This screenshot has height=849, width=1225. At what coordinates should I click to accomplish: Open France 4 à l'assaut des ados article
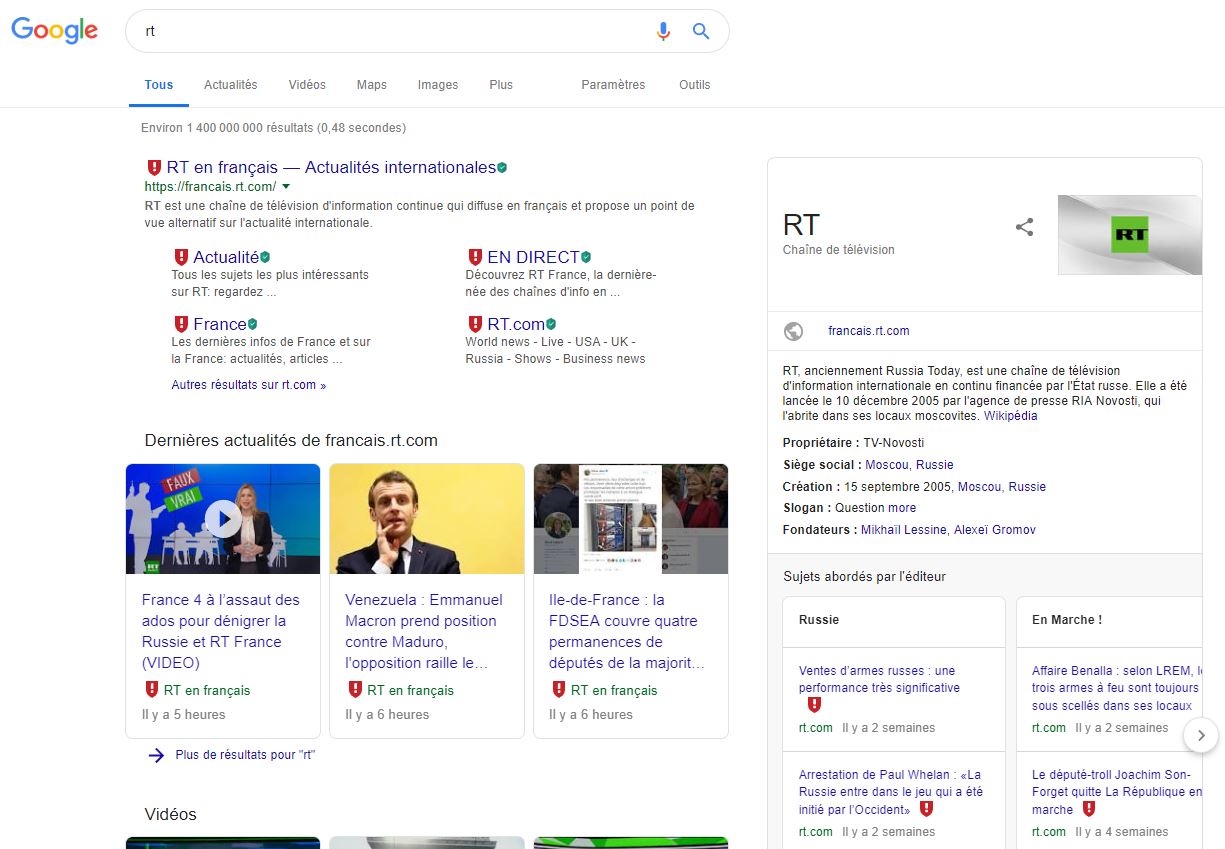[x=221, y=631]
